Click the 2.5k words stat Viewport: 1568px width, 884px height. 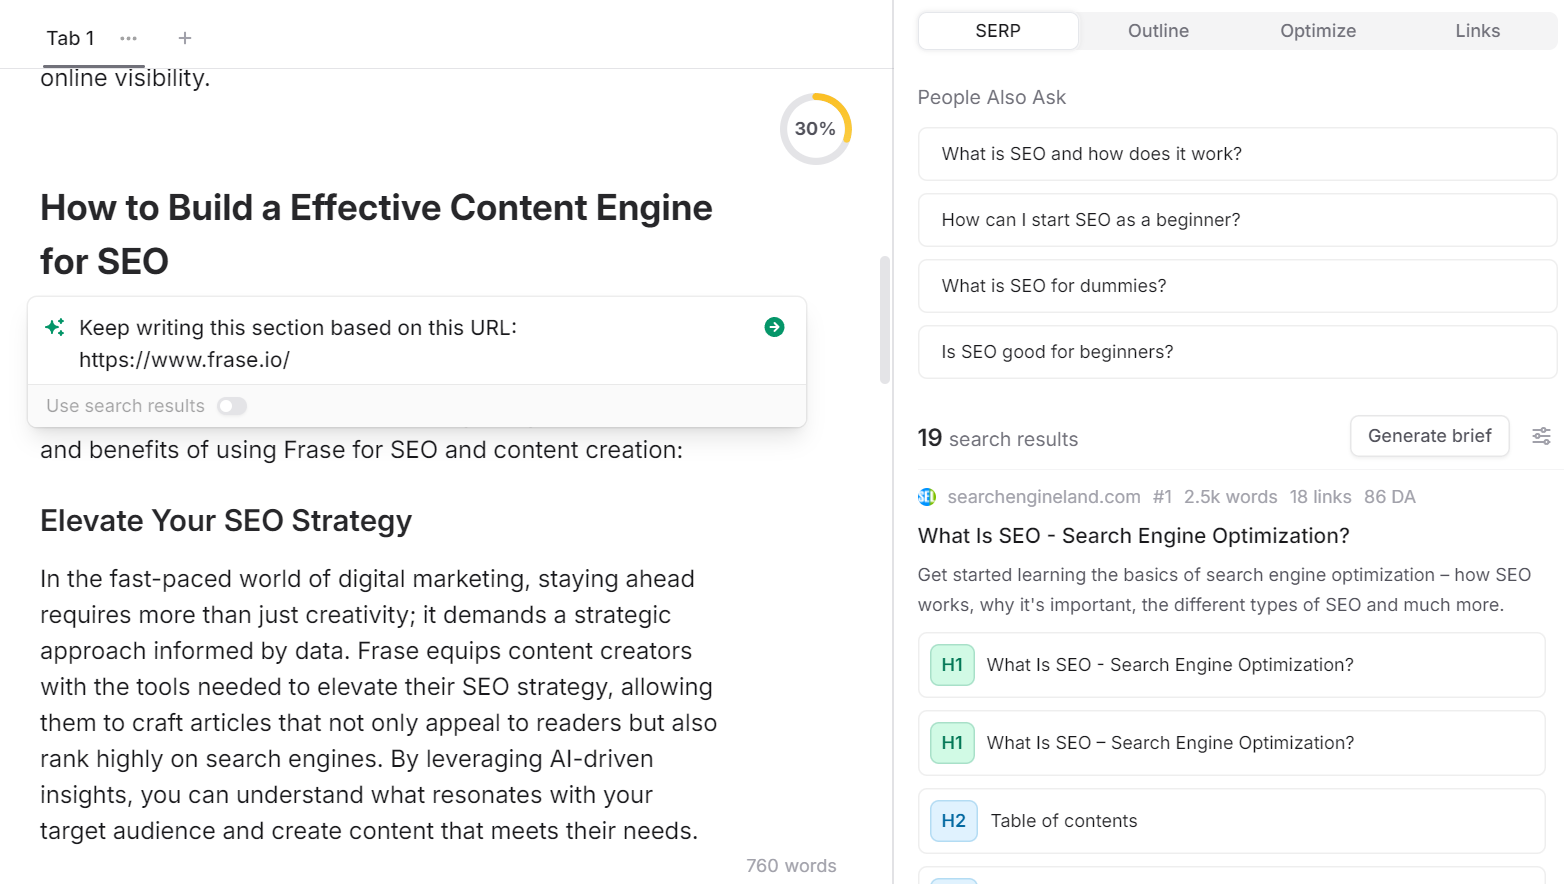[1230, 497]
